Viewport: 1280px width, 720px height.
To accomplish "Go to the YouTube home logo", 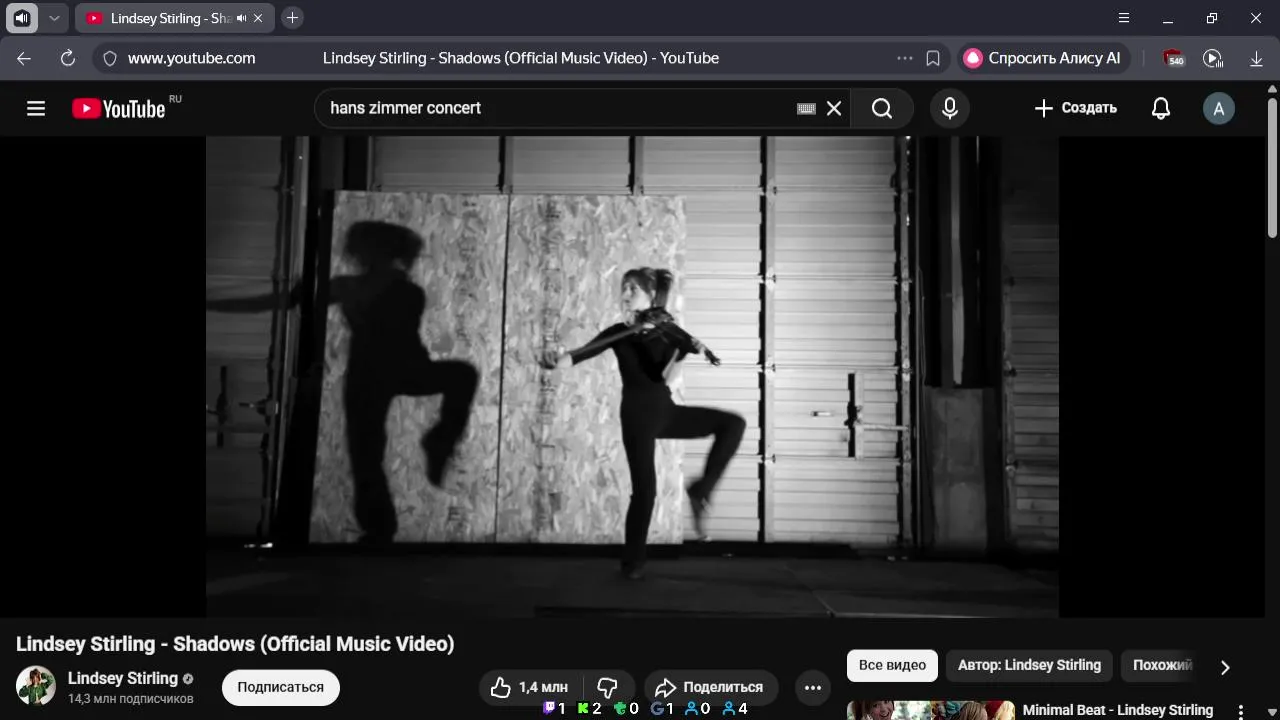I will [x=118, y=108].
